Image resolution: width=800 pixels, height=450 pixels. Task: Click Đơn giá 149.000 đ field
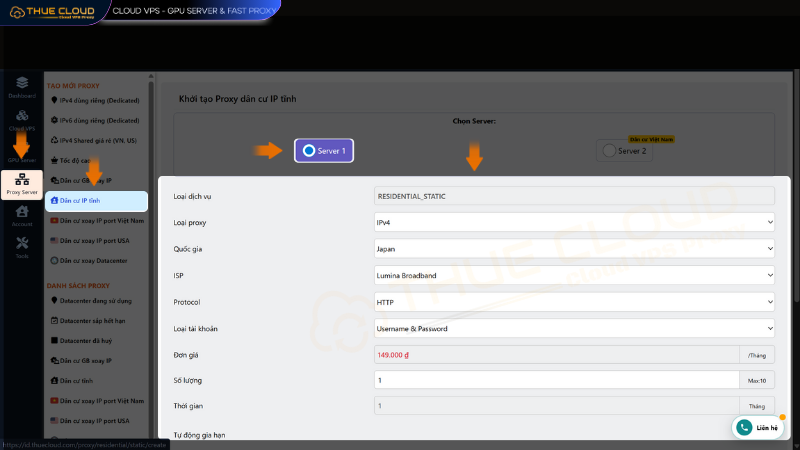point(556,355)
